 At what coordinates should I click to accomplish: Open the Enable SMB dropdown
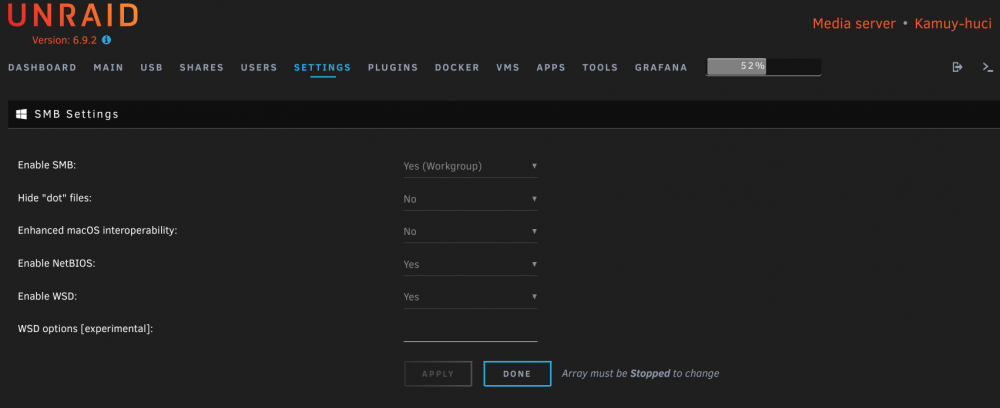coord(471,166)
